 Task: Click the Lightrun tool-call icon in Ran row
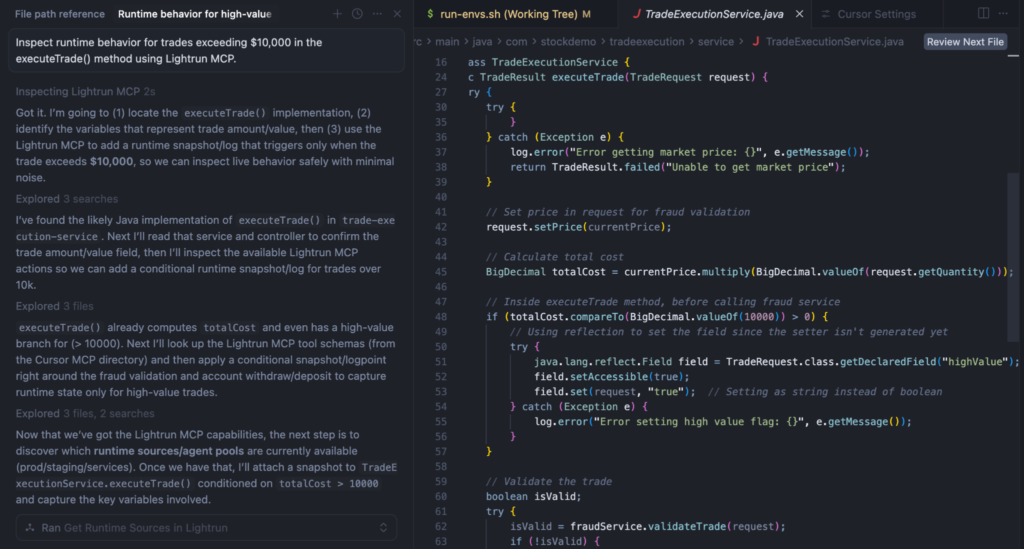29,527
